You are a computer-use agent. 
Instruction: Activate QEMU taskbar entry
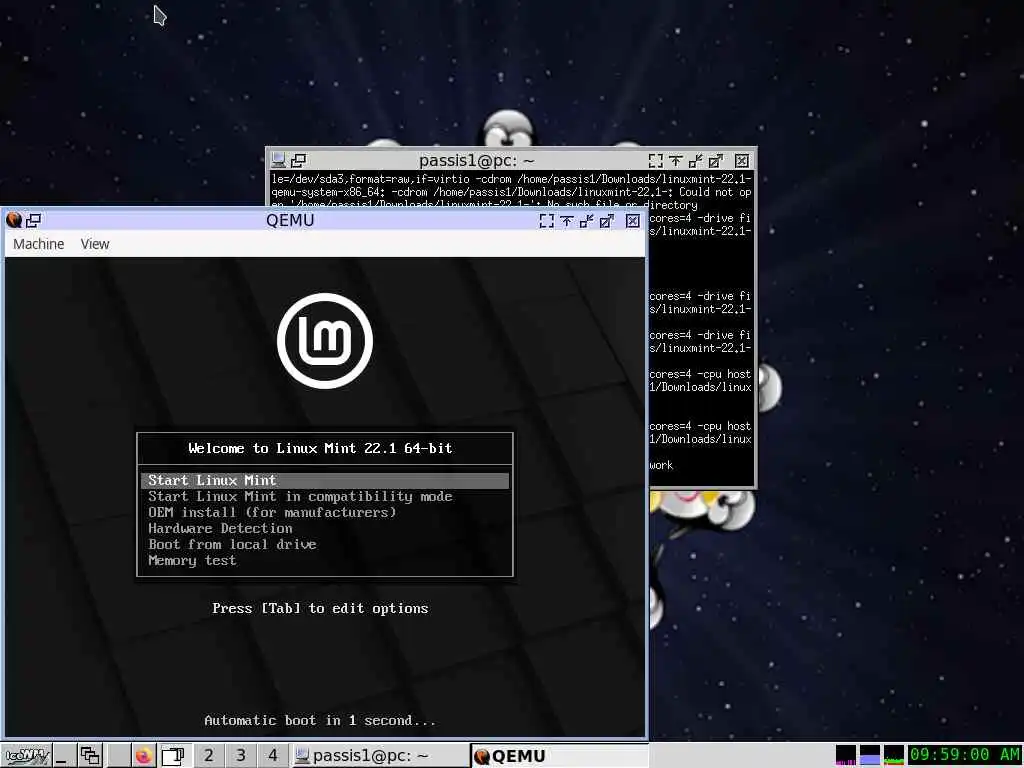tap(558, 756)
